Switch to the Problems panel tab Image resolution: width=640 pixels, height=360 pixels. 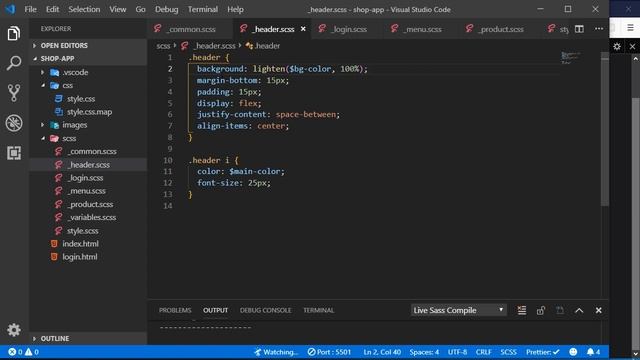[x=175, y=310]
